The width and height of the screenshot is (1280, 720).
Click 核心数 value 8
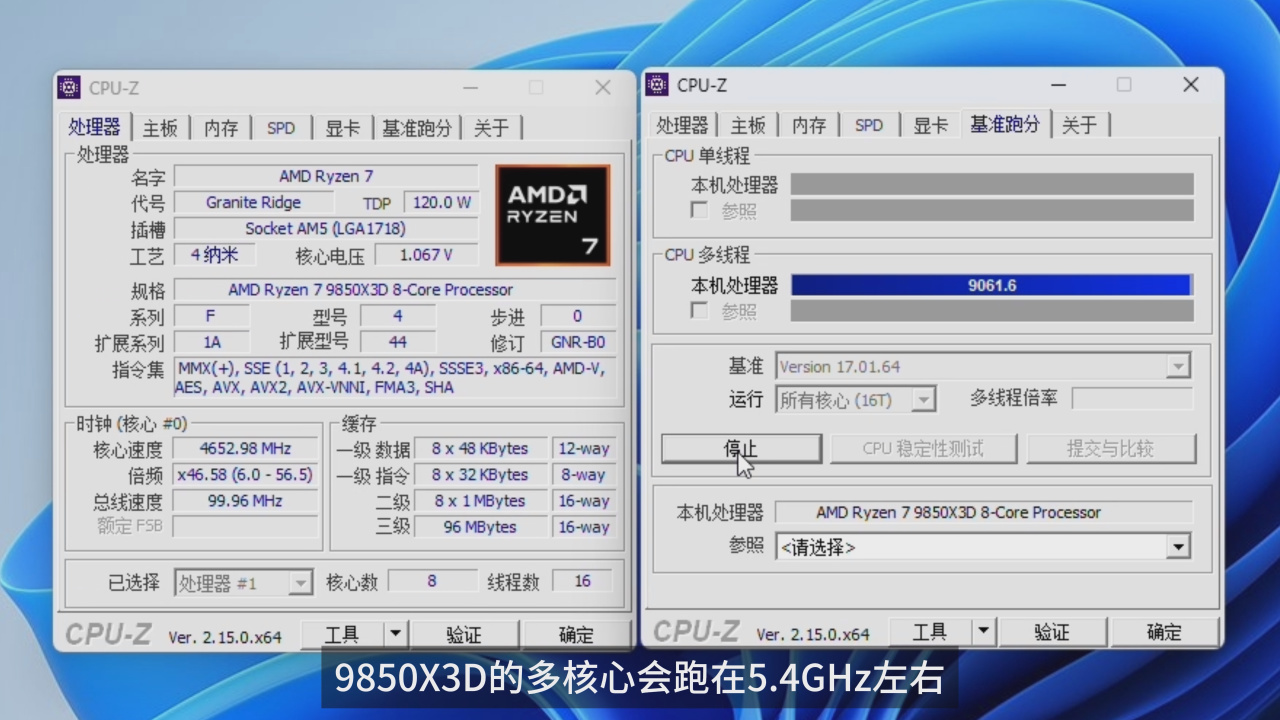432,581
